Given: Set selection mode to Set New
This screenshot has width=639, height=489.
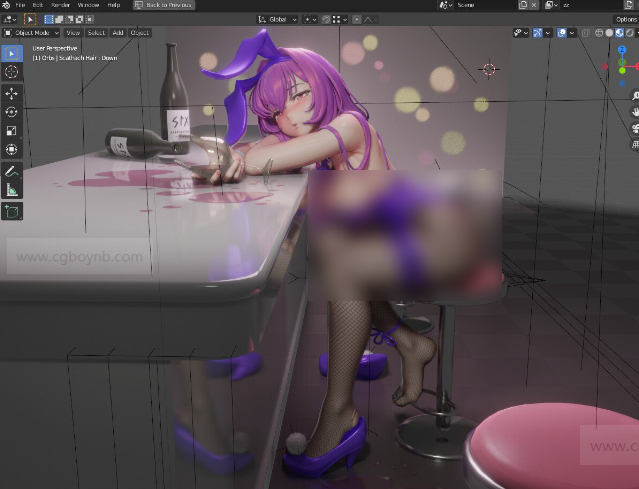Looking at the screenshot, I should (x=49, y=19).
